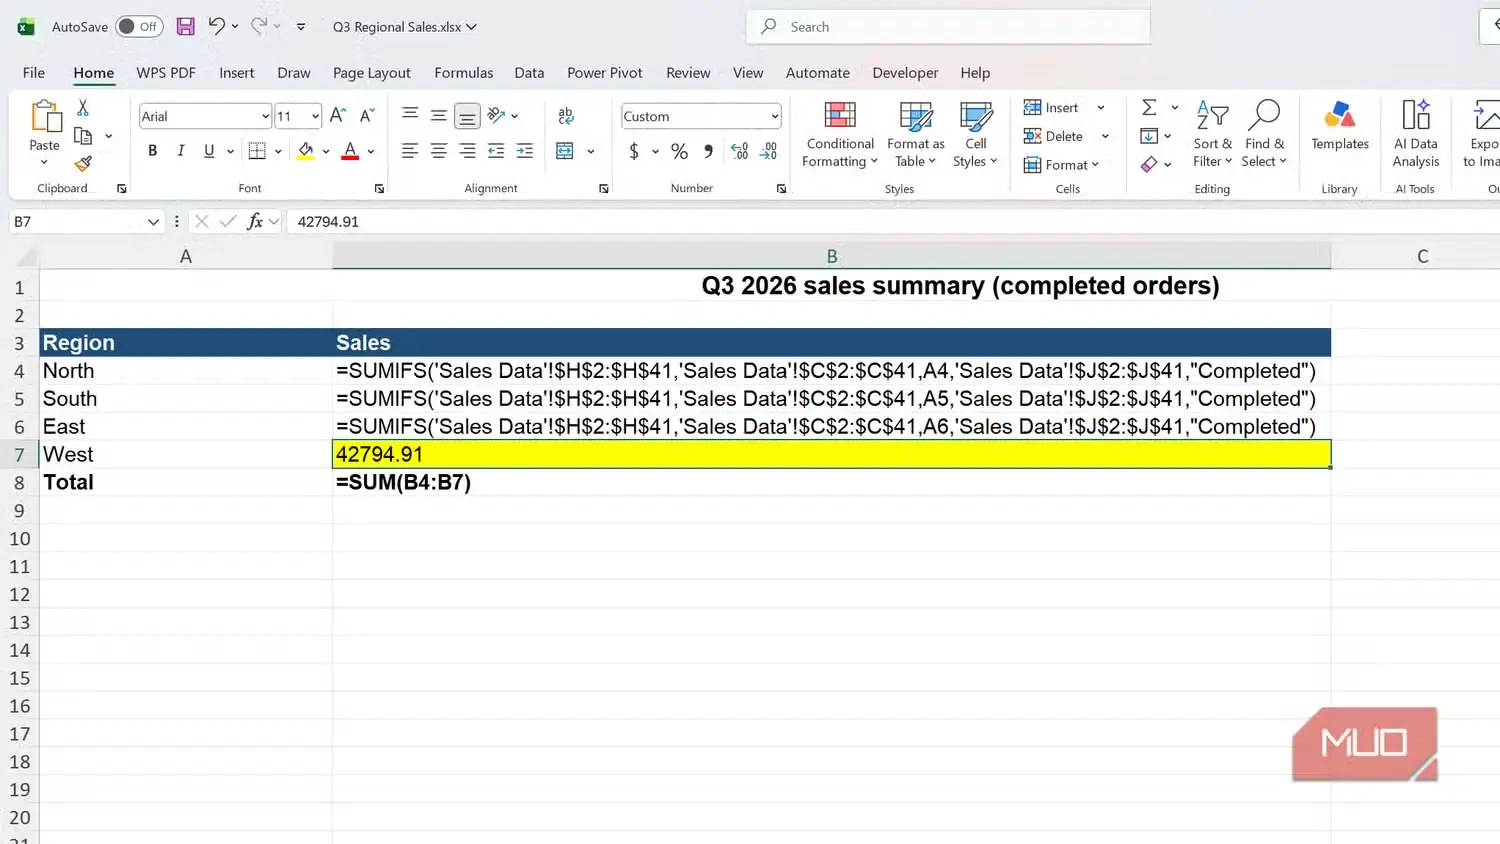
Task: Expand the Cell Styles gallery
Action: [x=975, y=133]
